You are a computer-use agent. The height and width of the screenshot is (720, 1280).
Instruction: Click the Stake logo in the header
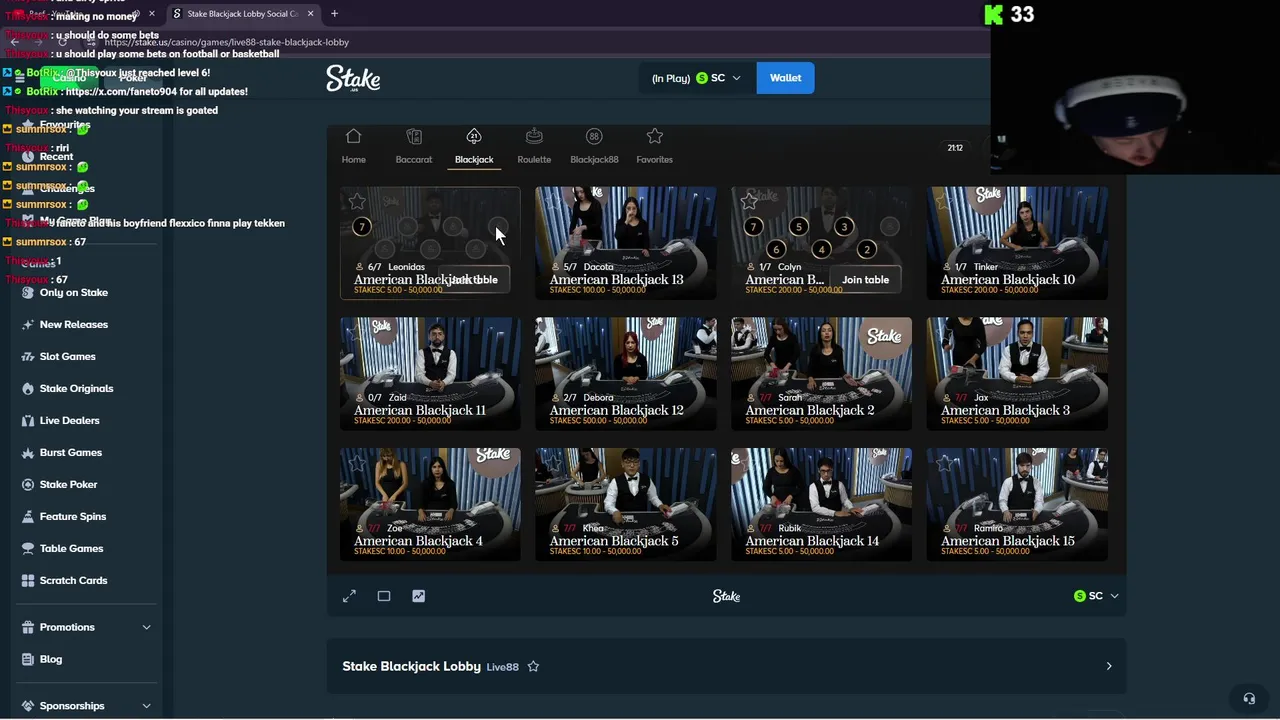point(353,78)
